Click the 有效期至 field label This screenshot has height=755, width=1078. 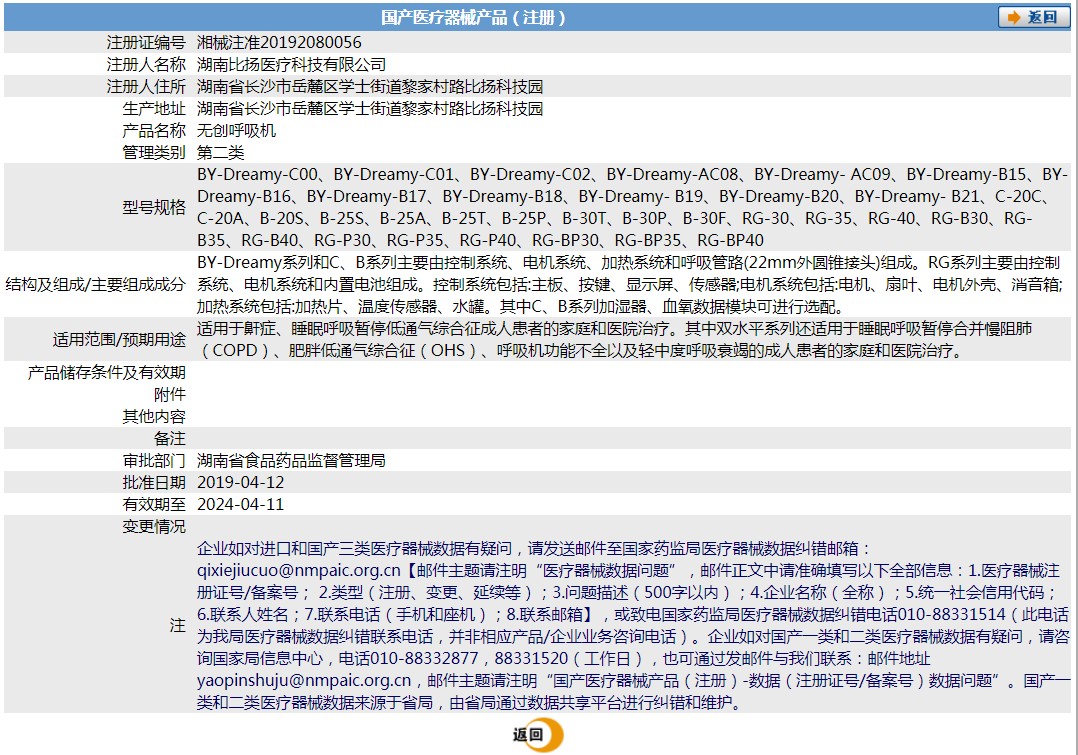154,505
